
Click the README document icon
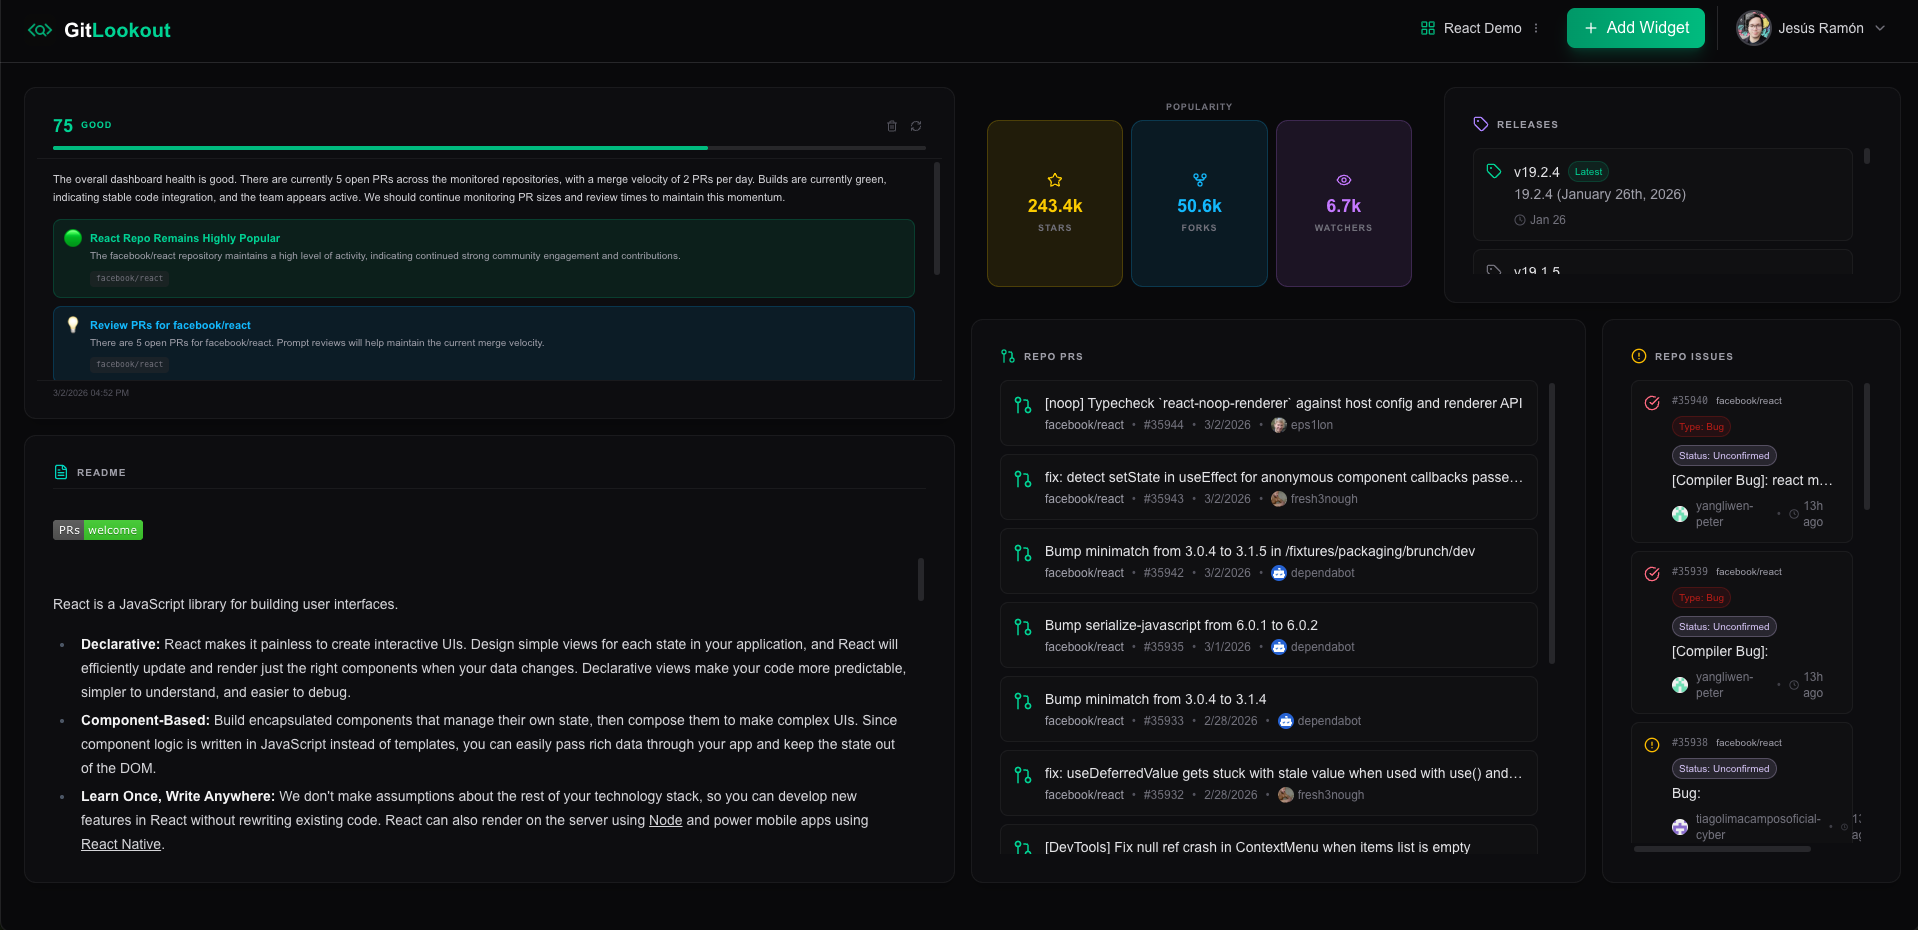tap(61, 472)
